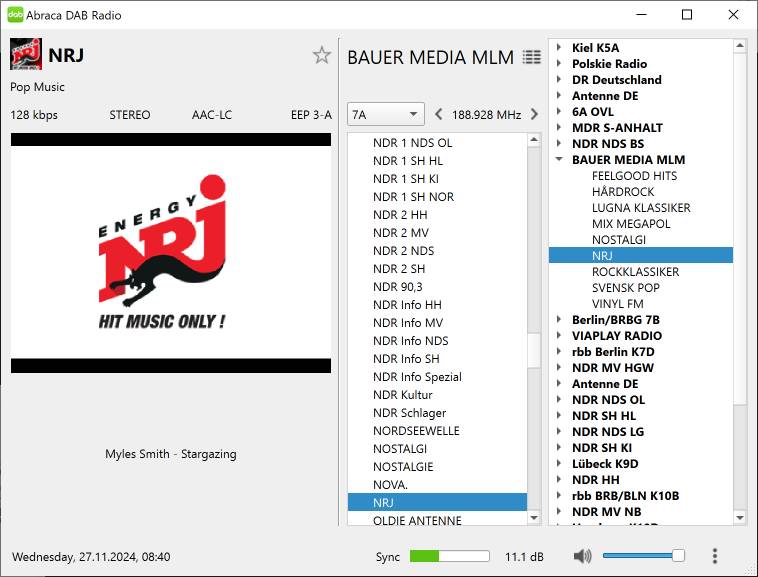Open the three-dot application menu
The image size is (758, 577).
[714, 556]
